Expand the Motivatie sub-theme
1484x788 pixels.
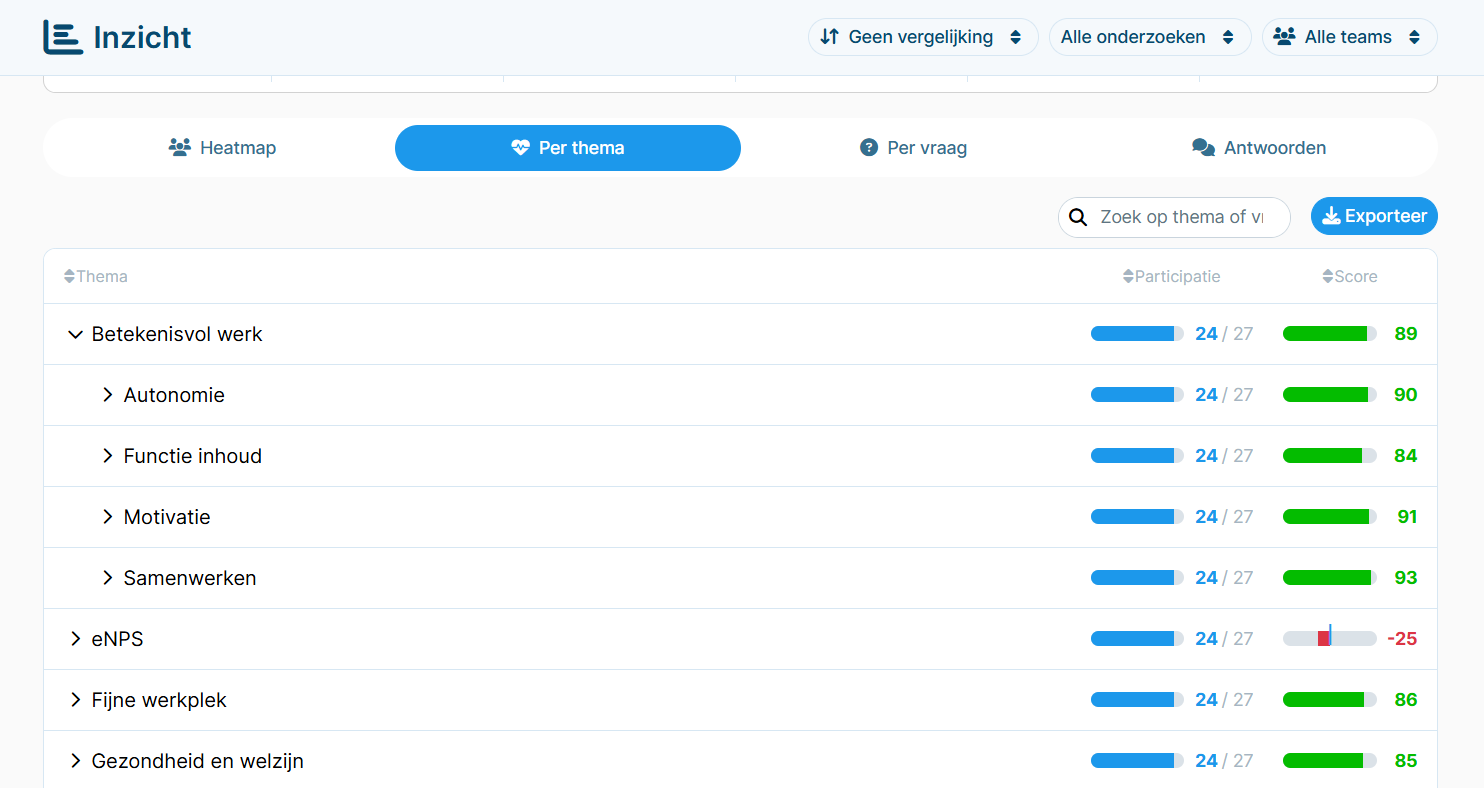point(108,517)
